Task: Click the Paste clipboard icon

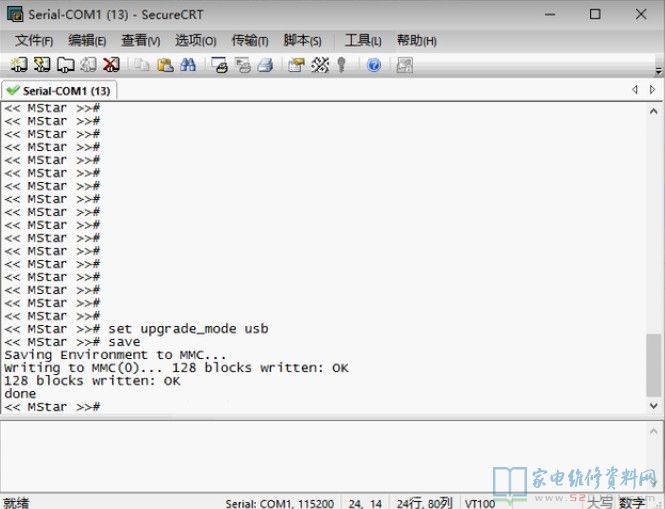Action: pos(165,65)
